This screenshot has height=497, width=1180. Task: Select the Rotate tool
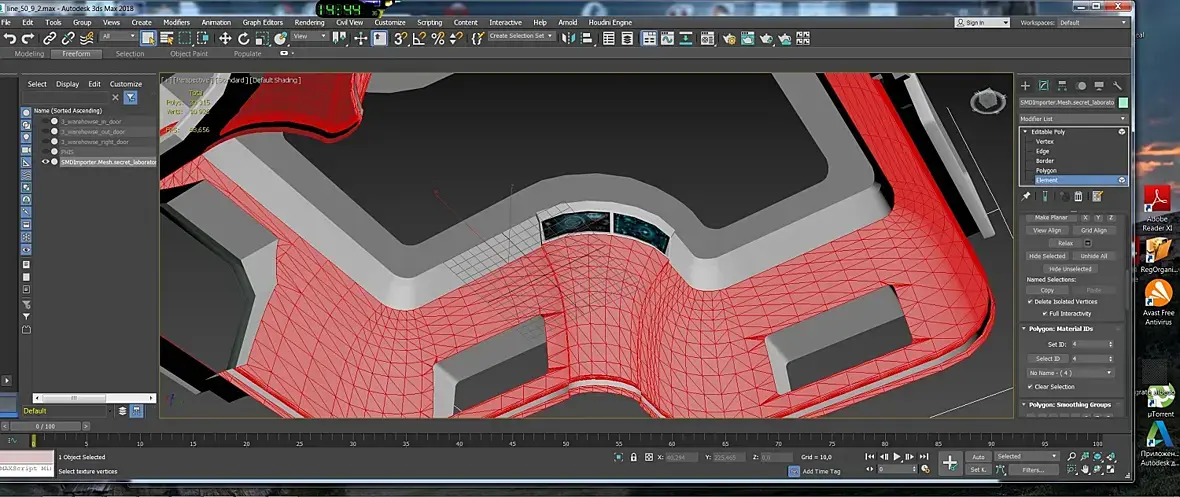[243, 38]
